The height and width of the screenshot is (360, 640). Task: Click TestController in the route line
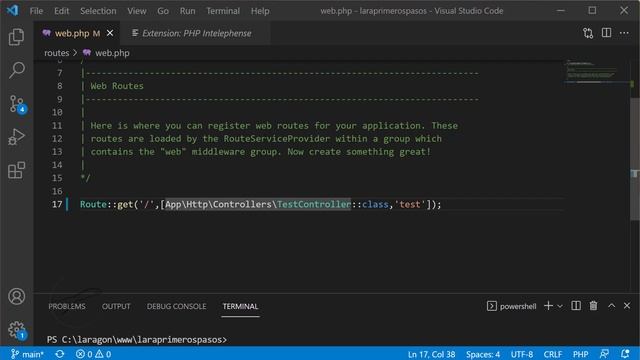[x=313, y=204]
